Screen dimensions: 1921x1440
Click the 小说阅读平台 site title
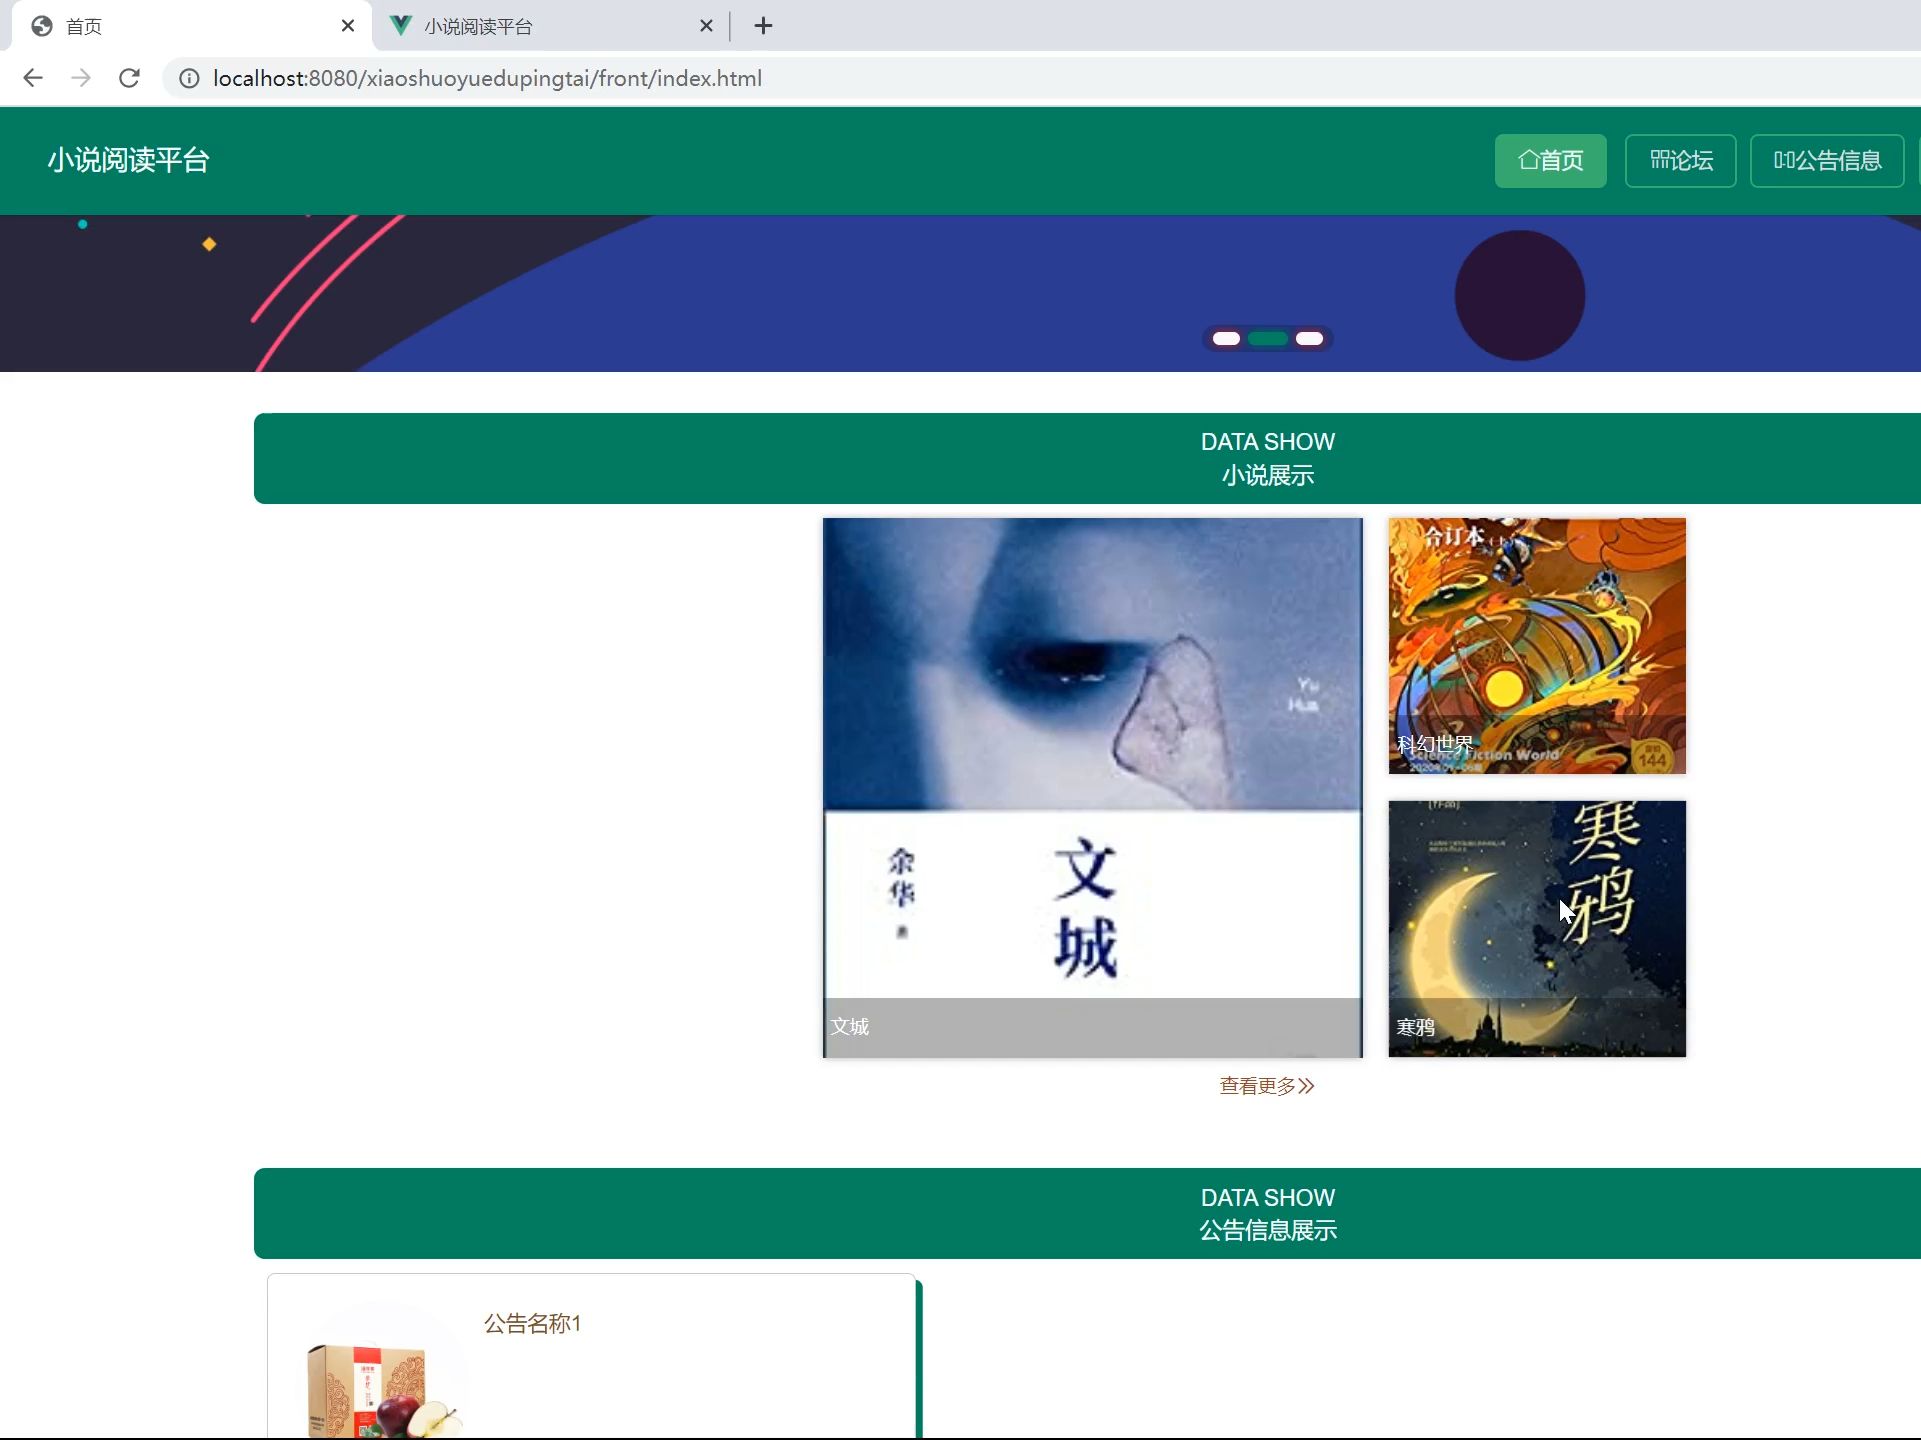pyautogui.click(x=128, y=160)
